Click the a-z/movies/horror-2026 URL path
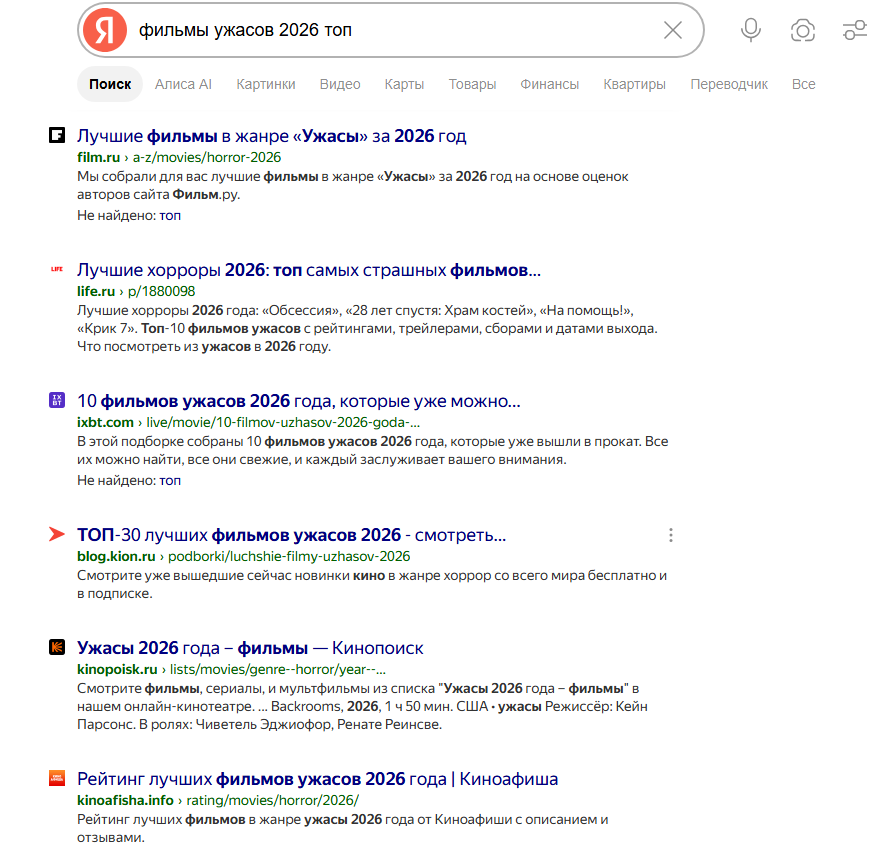 [x=207, y=158]
